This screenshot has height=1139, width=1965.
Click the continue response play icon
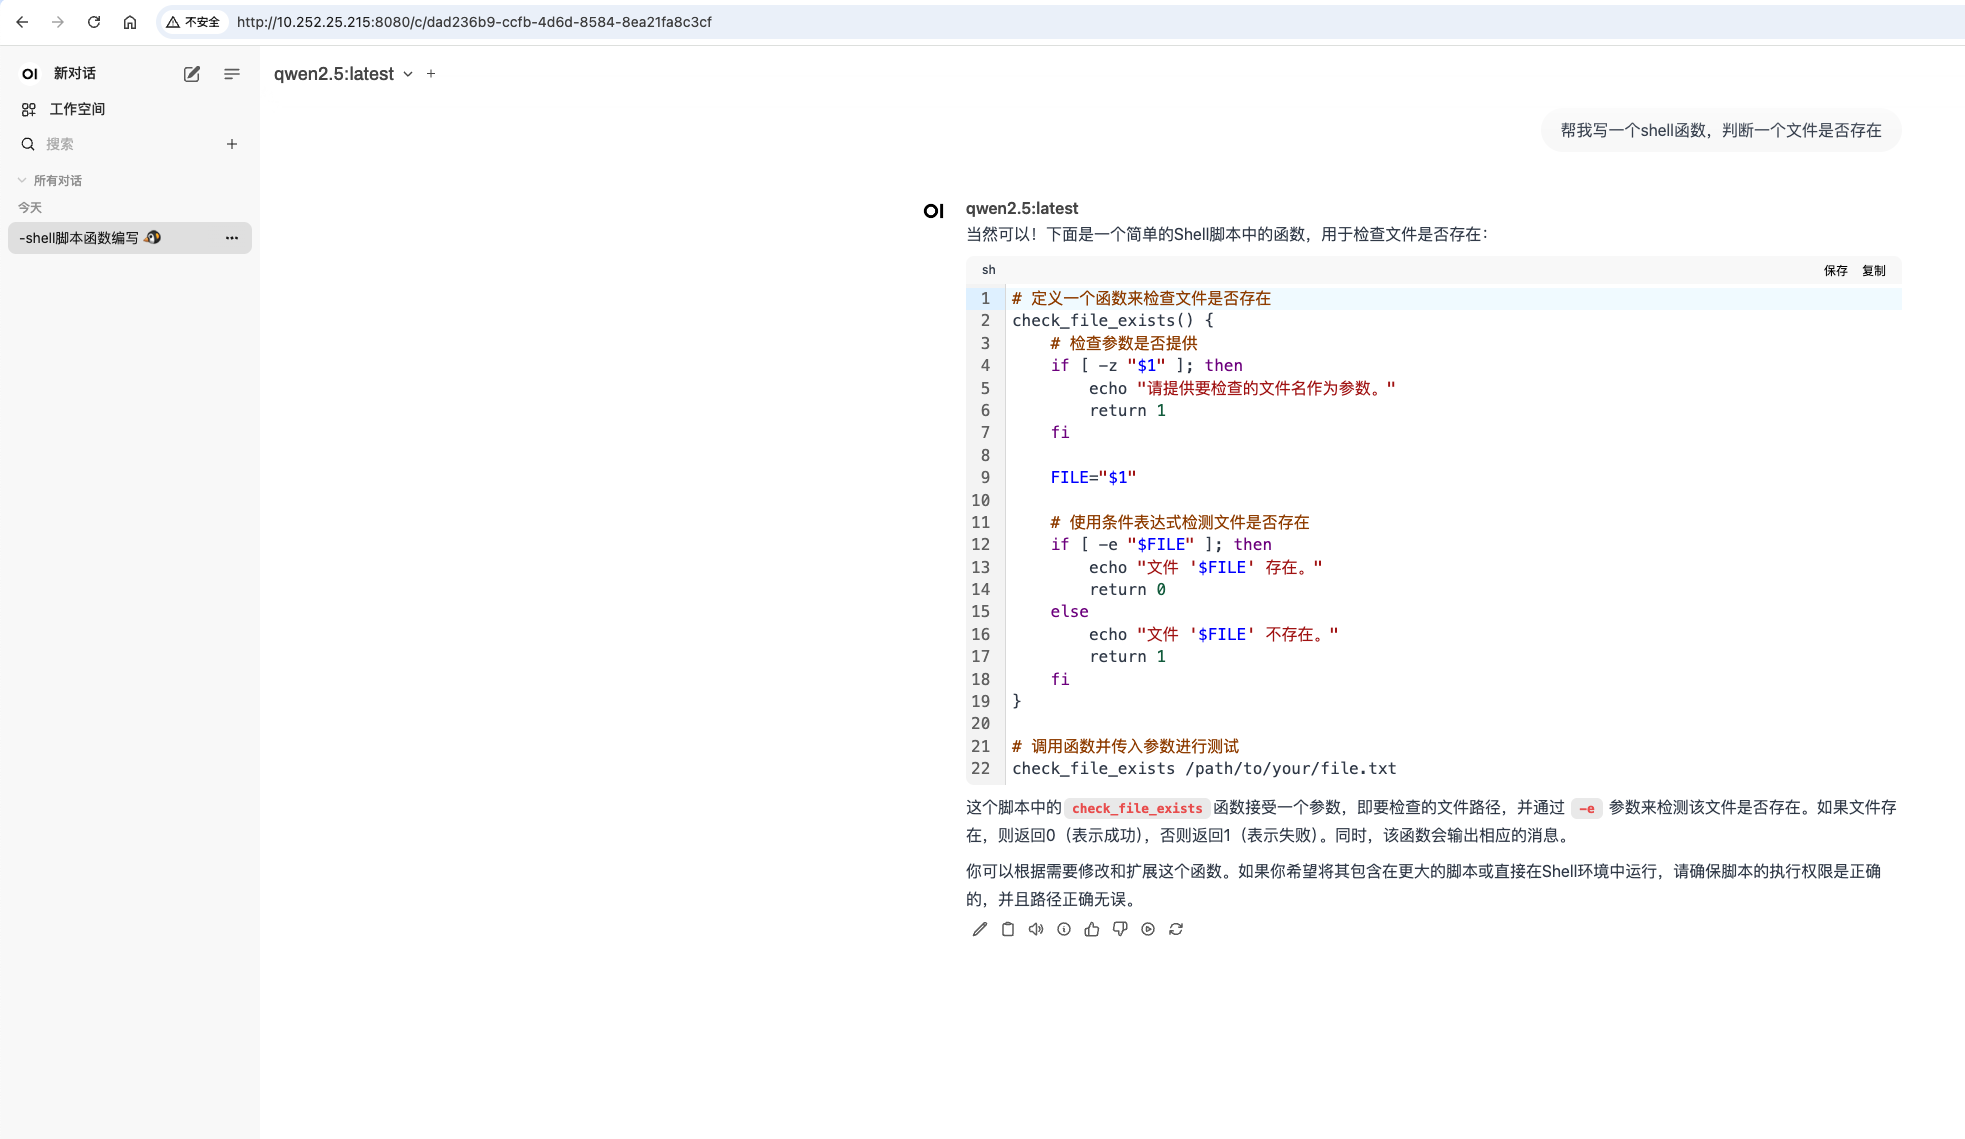[x=1147, y=929]
